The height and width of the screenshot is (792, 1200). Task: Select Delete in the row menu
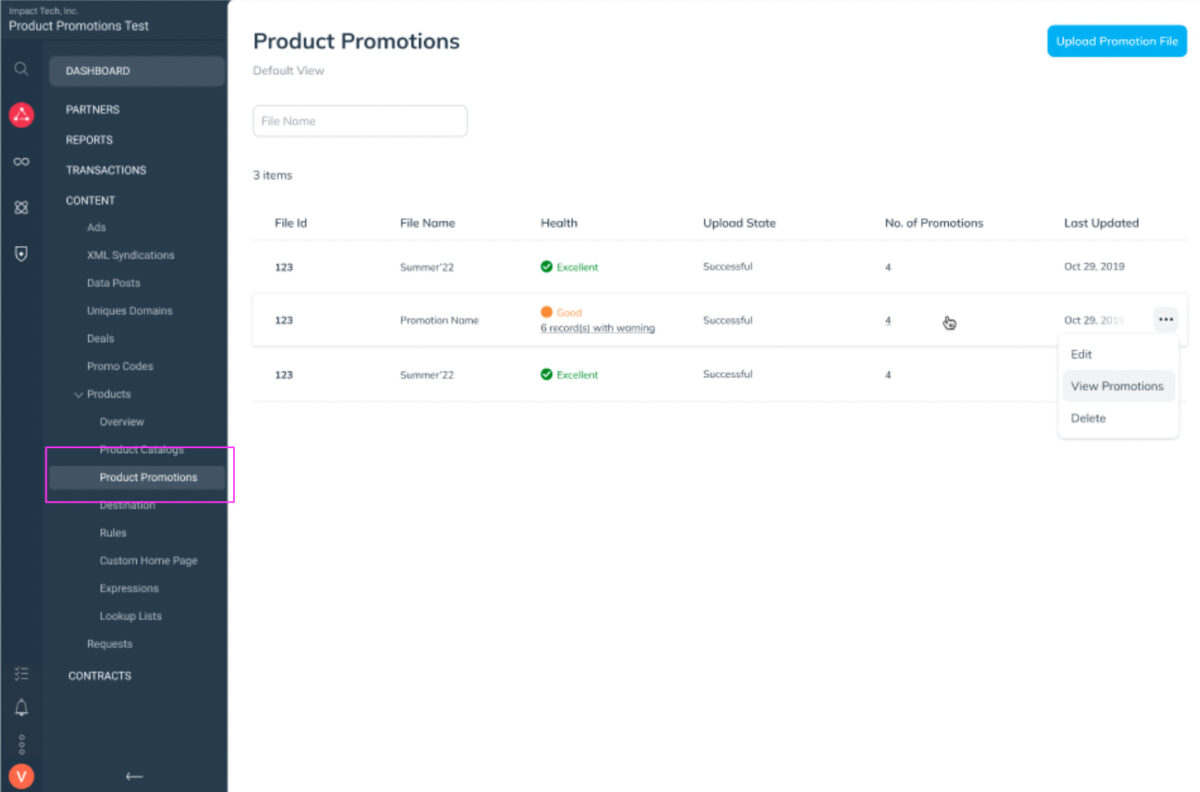pos(1088,418)
